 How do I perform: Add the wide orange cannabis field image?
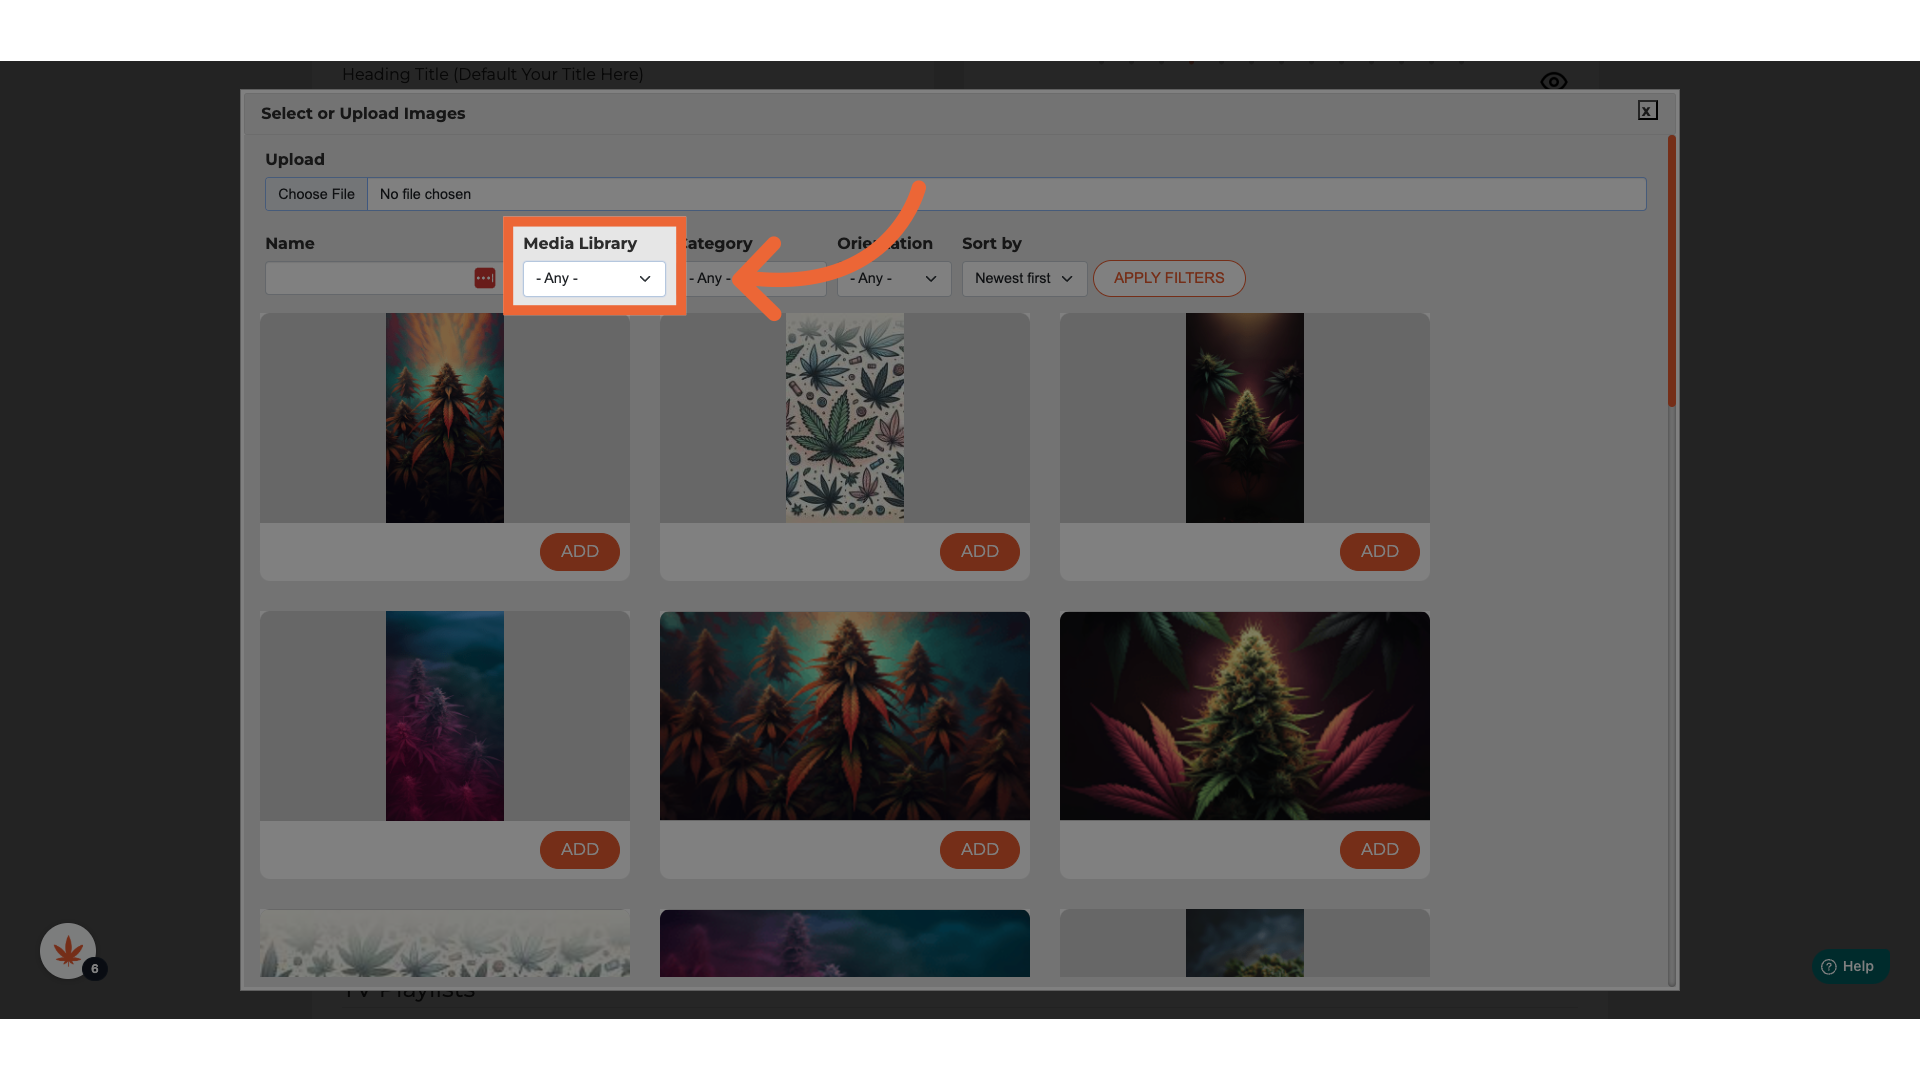click(979, 849)
